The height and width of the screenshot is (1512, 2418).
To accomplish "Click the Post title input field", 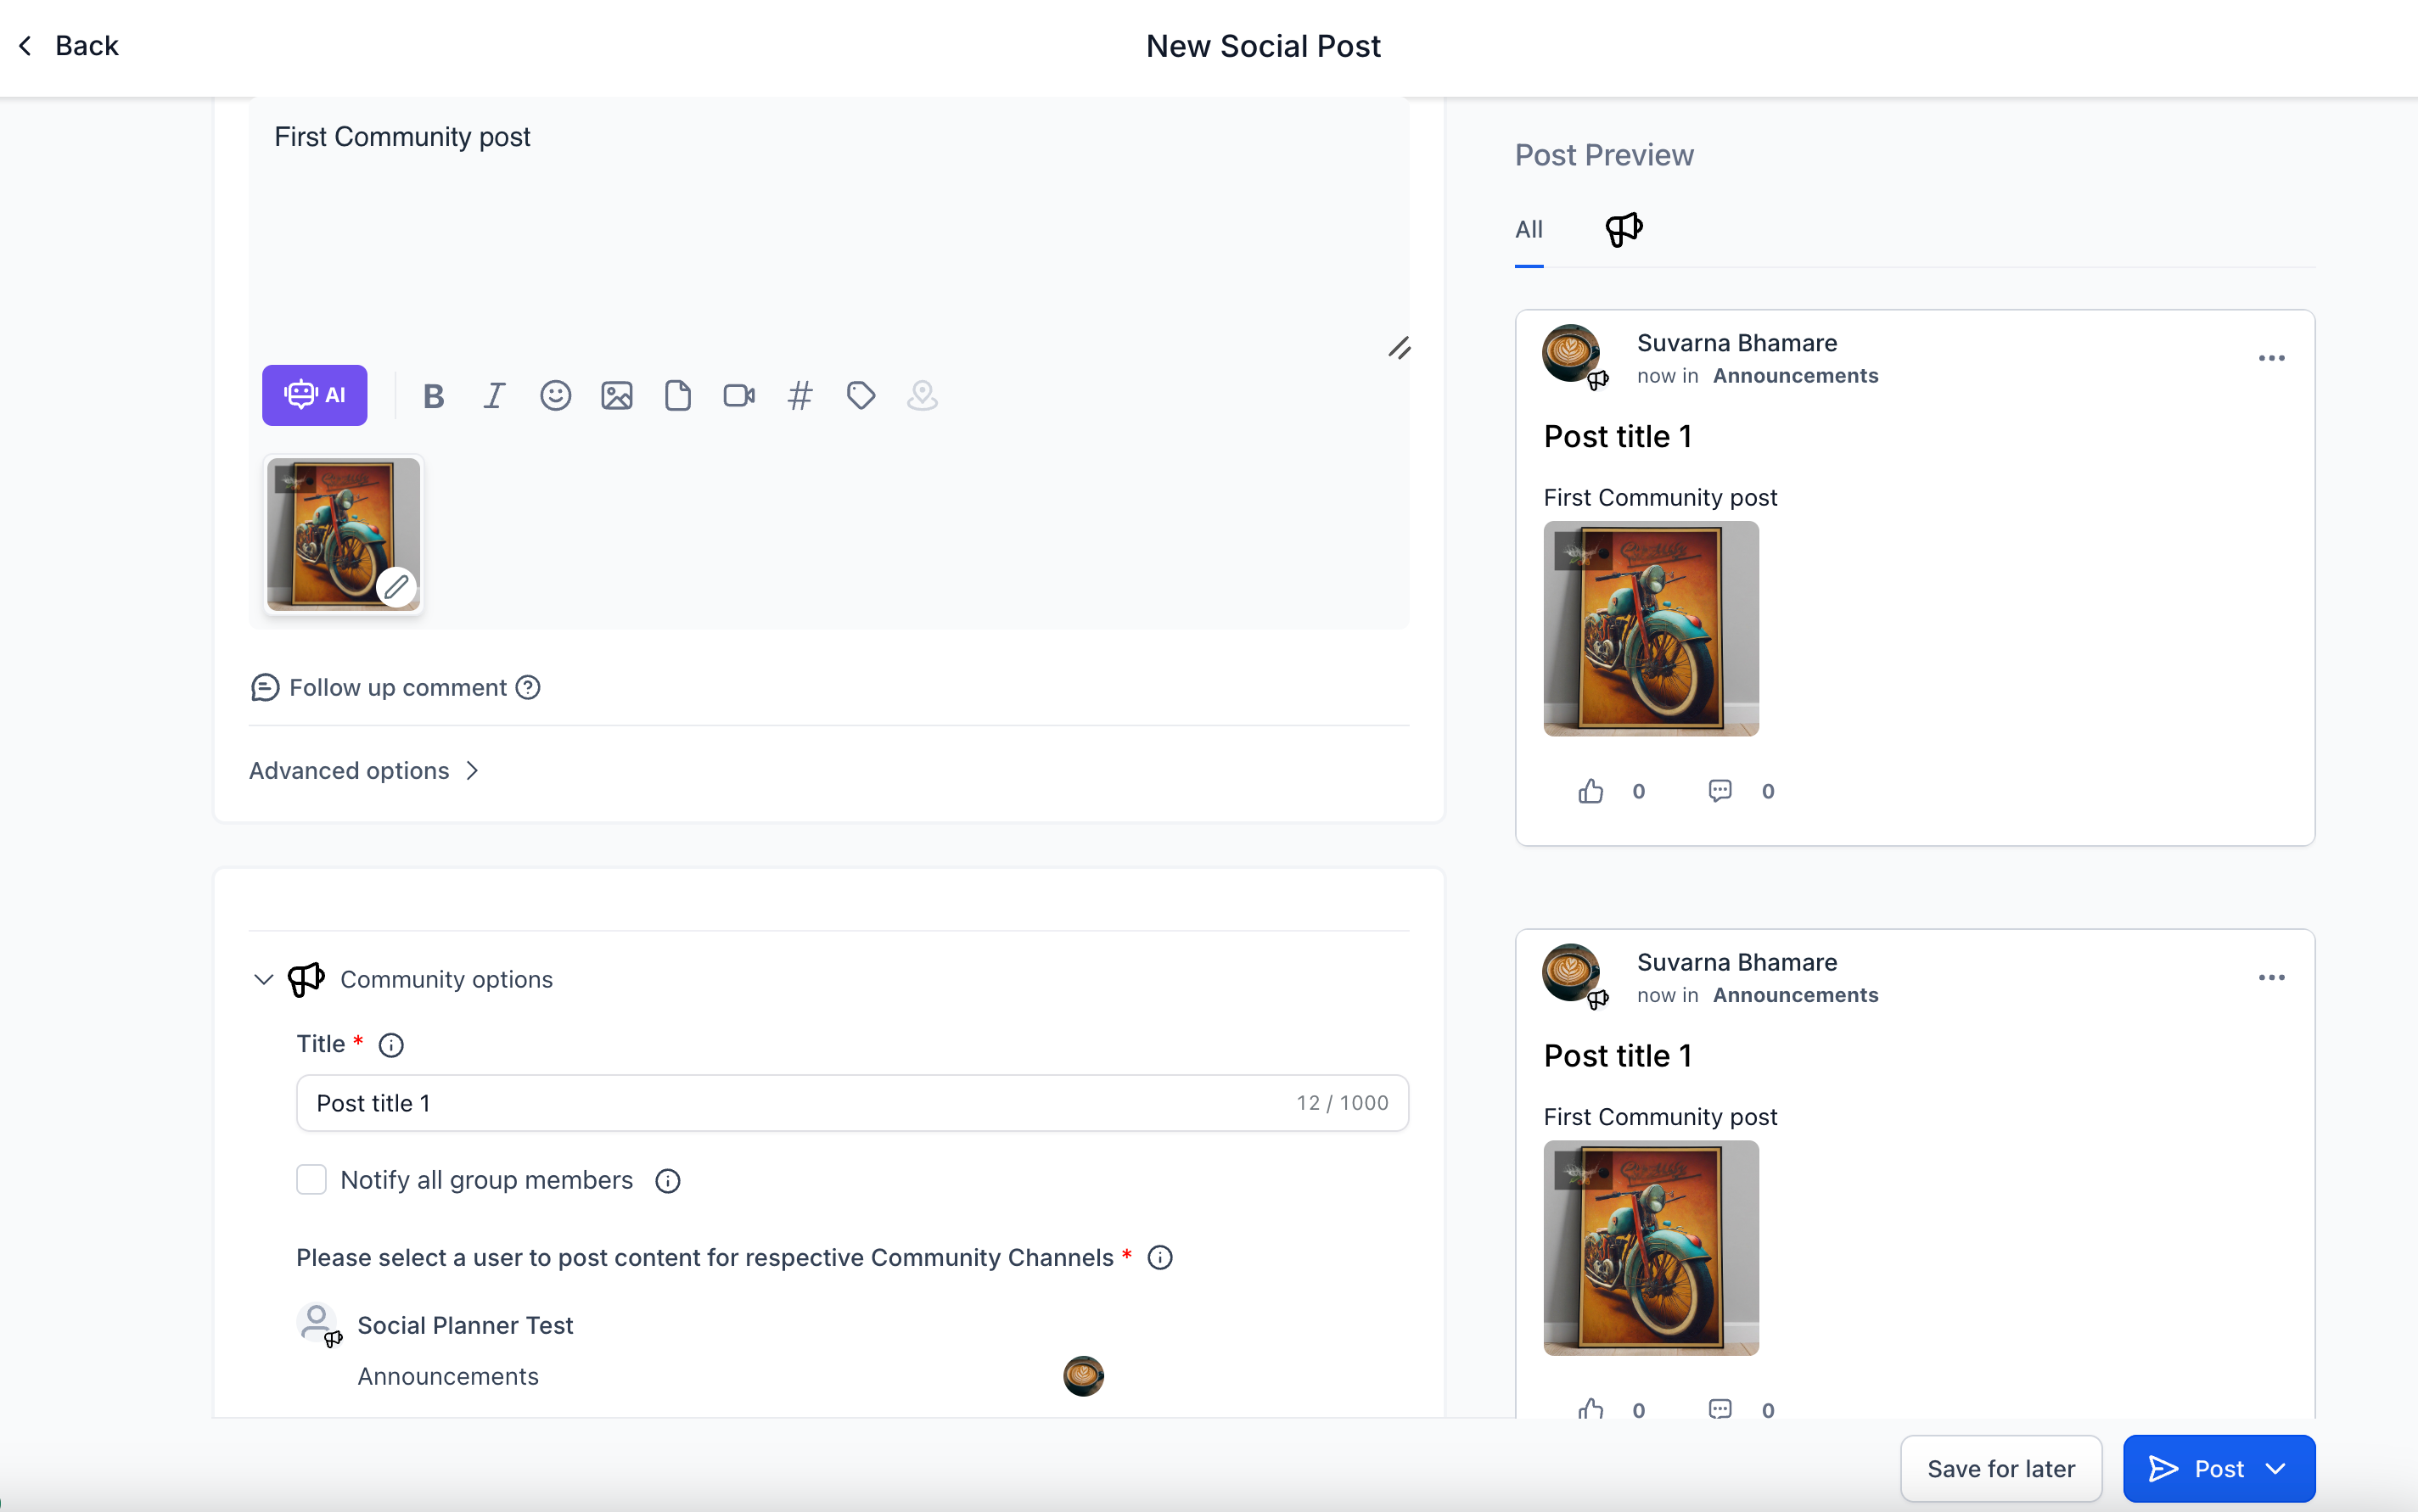I will click(x=800, y=1103).
